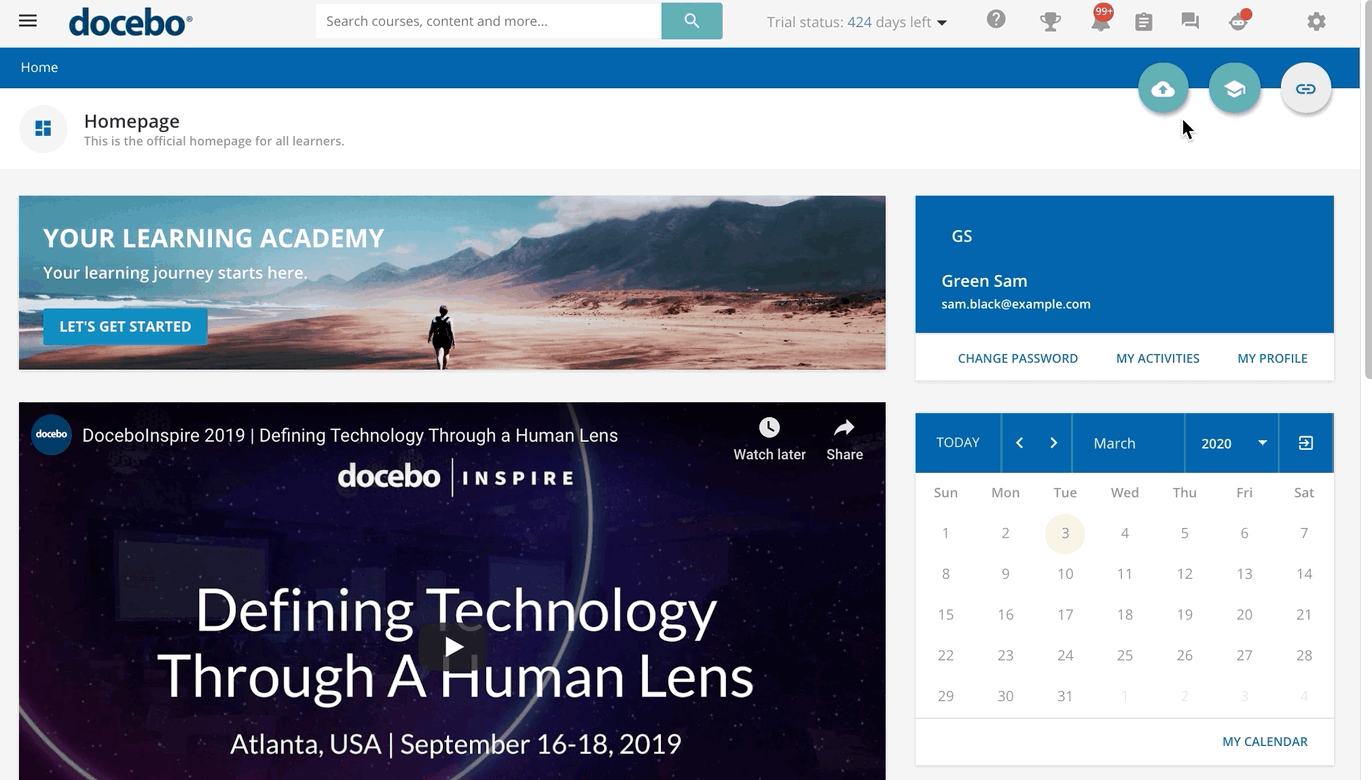Open the chat messages icon
The width and height of the screenshot is (1372, 780).
point(1190,21)
